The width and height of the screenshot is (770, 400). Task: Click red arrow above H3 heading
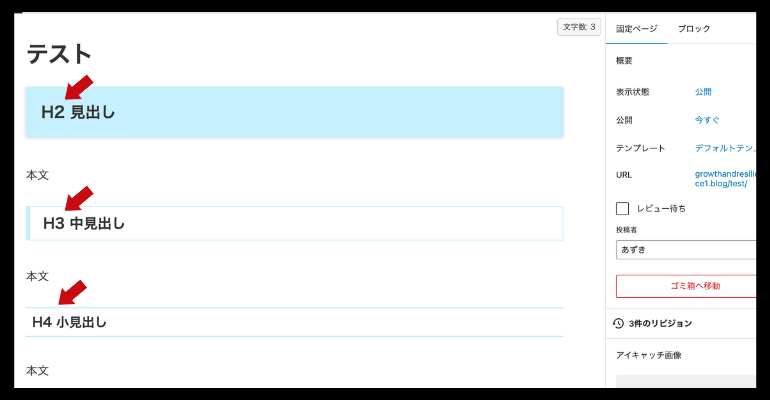79,198
